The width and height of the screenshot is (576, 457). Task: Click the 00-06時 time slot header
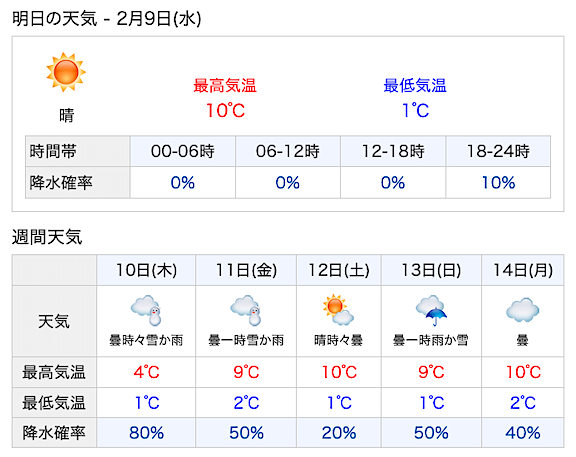pos(183,151)
